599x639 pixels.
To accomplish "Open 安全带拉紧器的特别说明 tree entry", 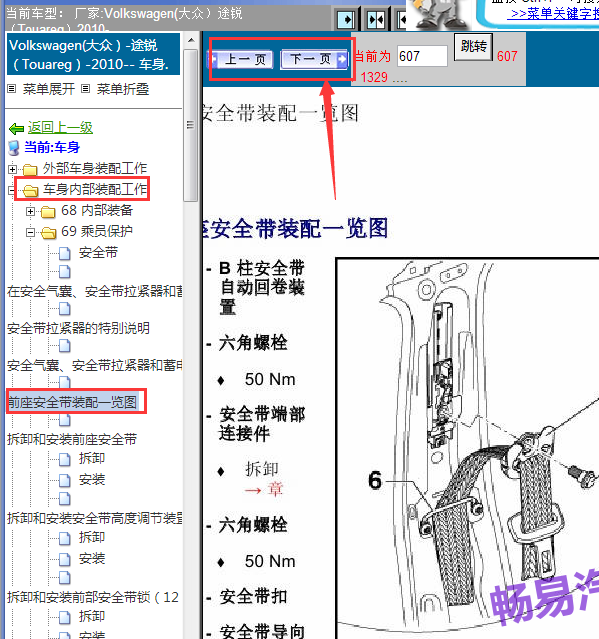I will (x=78, y=328).
